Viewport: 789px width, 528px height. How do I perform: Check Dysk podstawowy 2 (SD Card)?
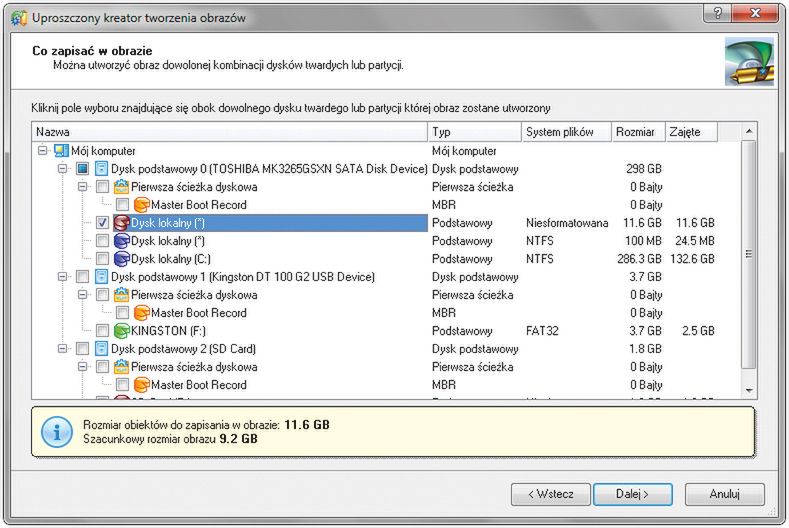(x=83, y=349)
